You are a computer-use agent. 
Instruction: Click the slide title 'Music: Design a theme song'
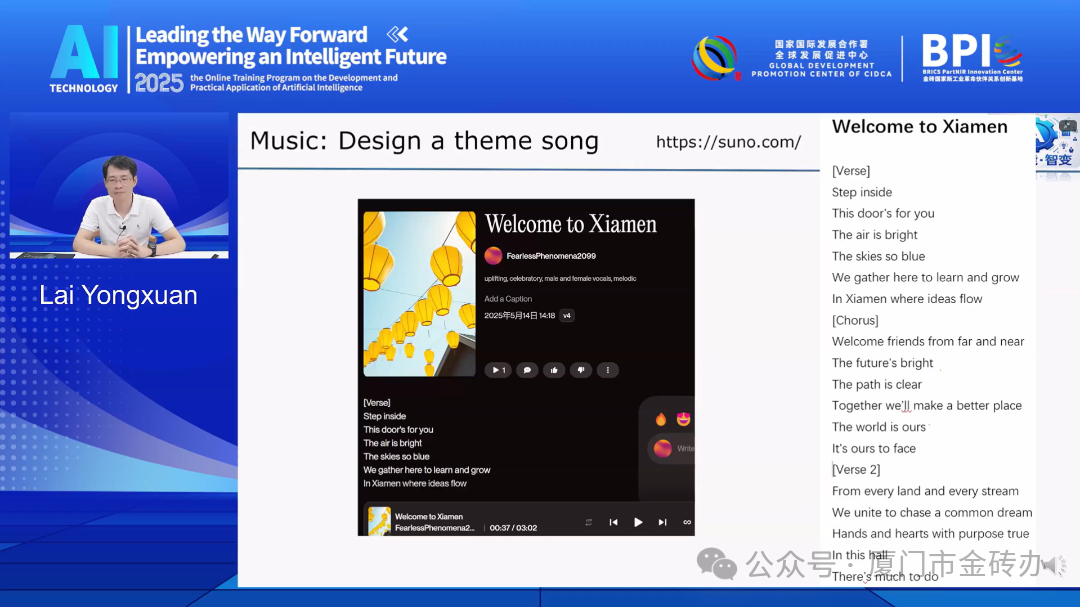[x=424, y=141]
